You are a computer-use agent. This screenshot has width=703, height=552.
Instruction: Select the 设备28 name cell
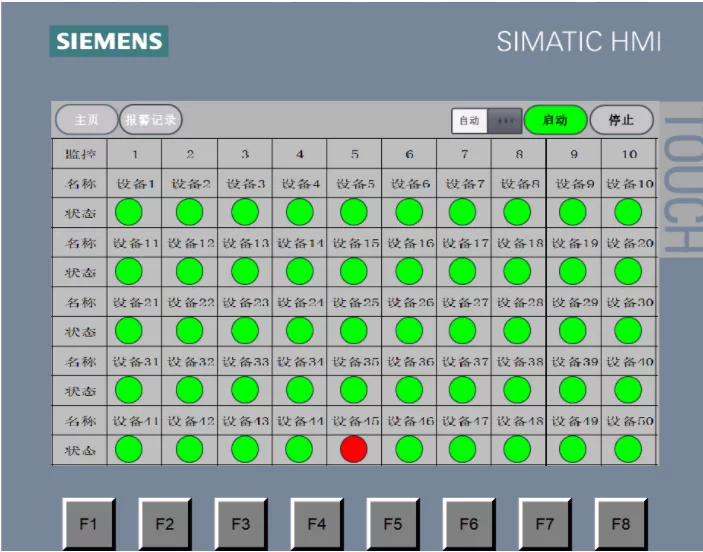click(519, 302)
